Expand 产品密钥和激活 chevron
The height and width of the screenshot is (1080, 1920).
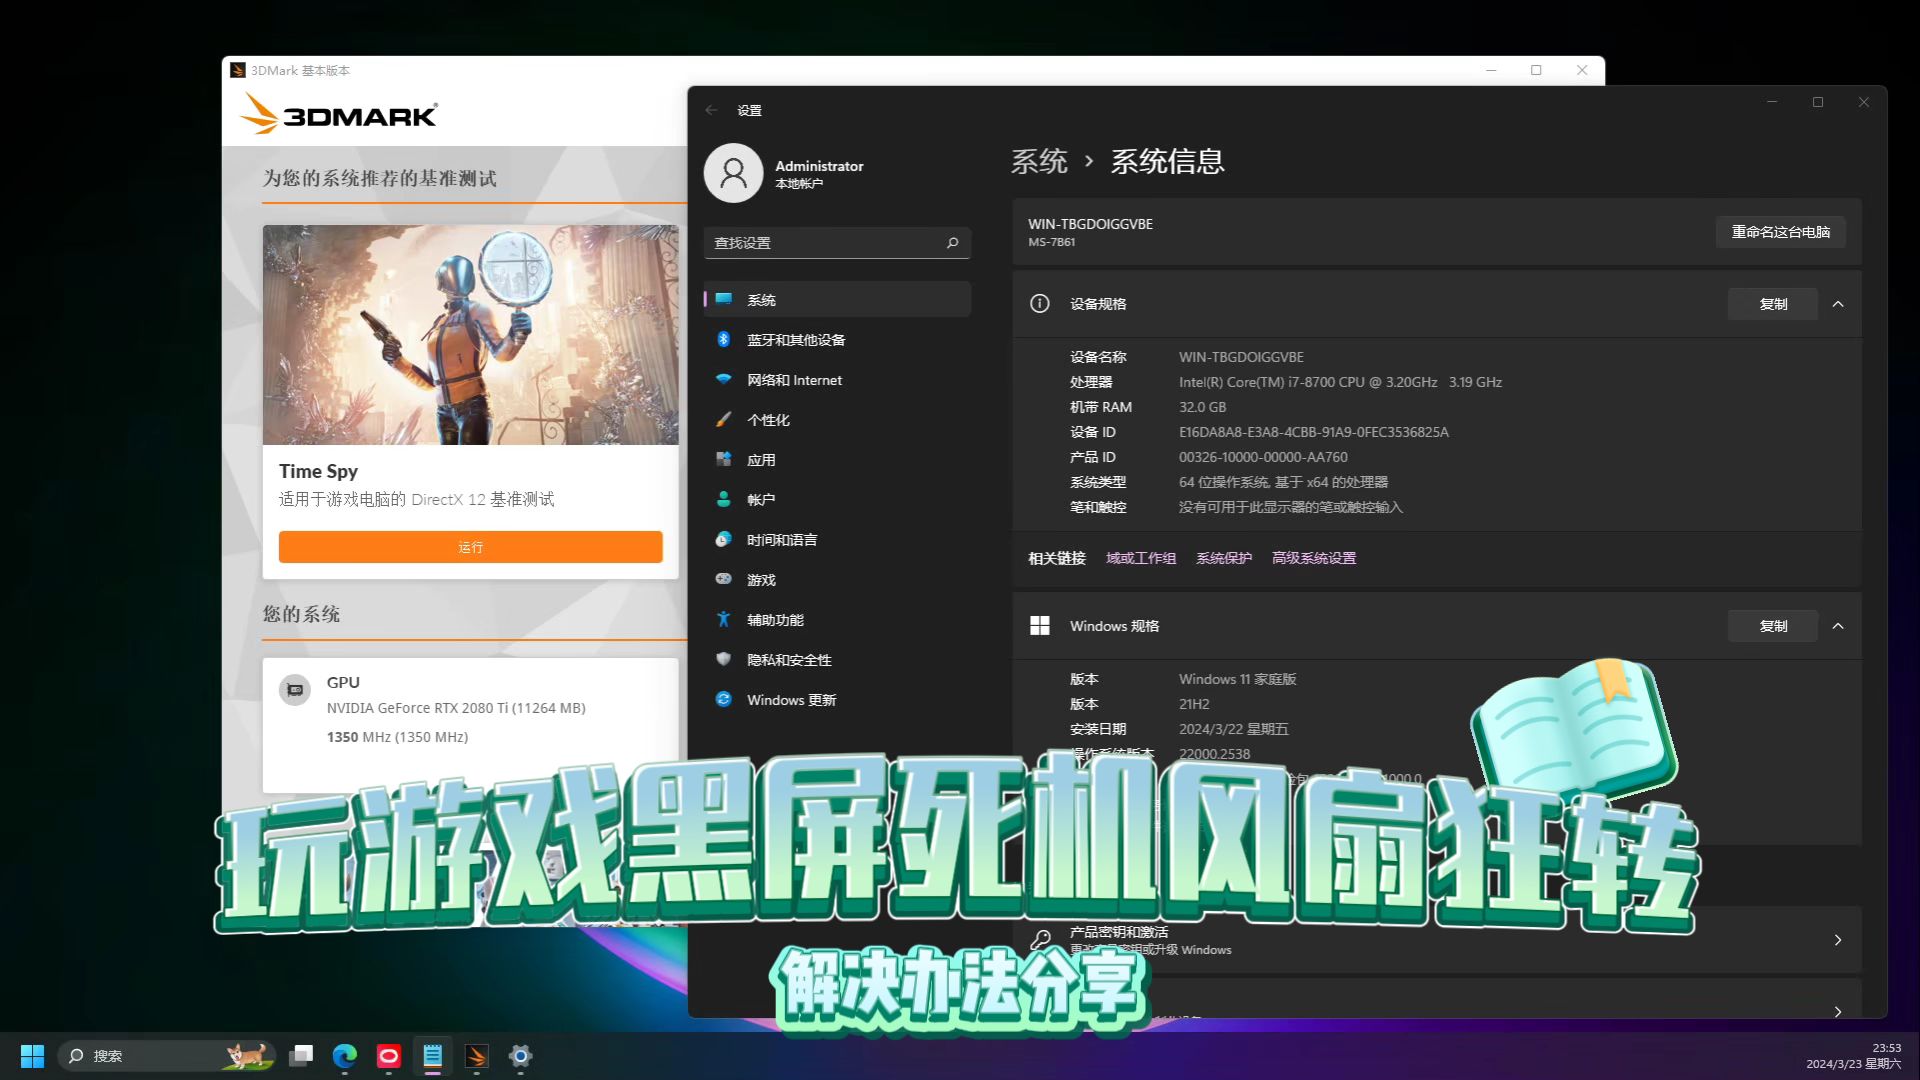pyautogui.click(x=1838, y=940)
